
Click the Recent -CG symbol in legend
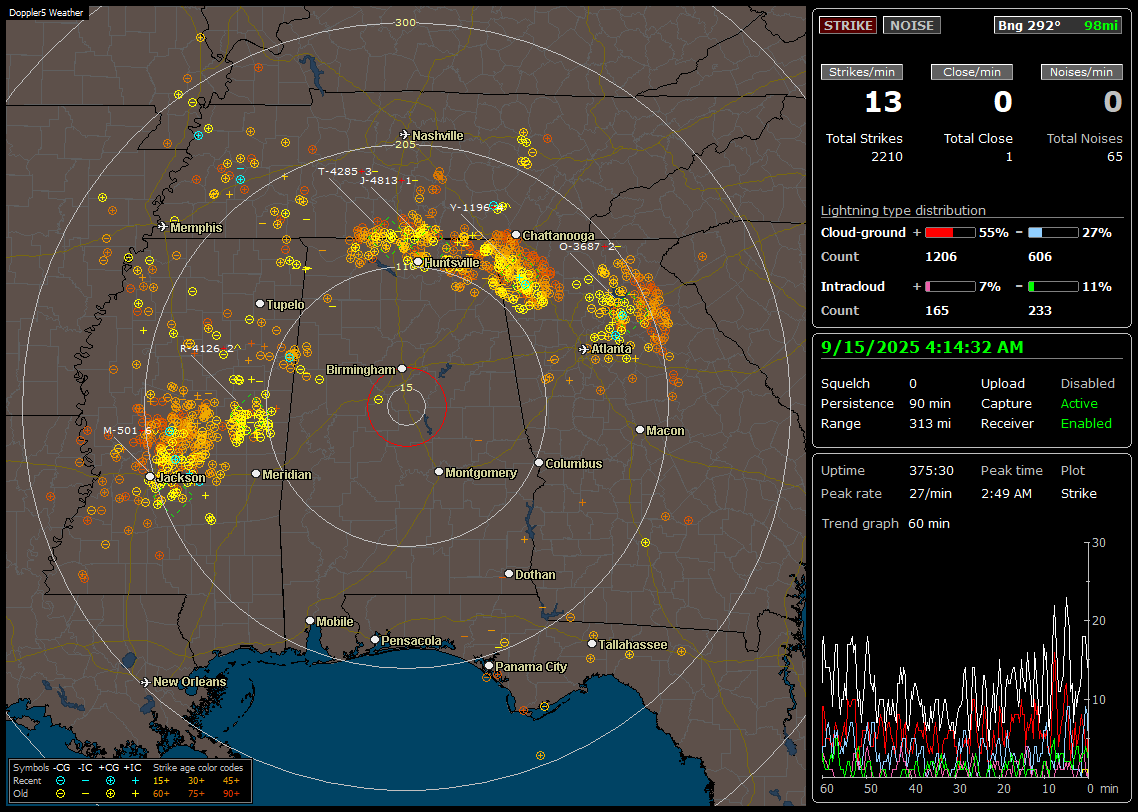point(60,781)
